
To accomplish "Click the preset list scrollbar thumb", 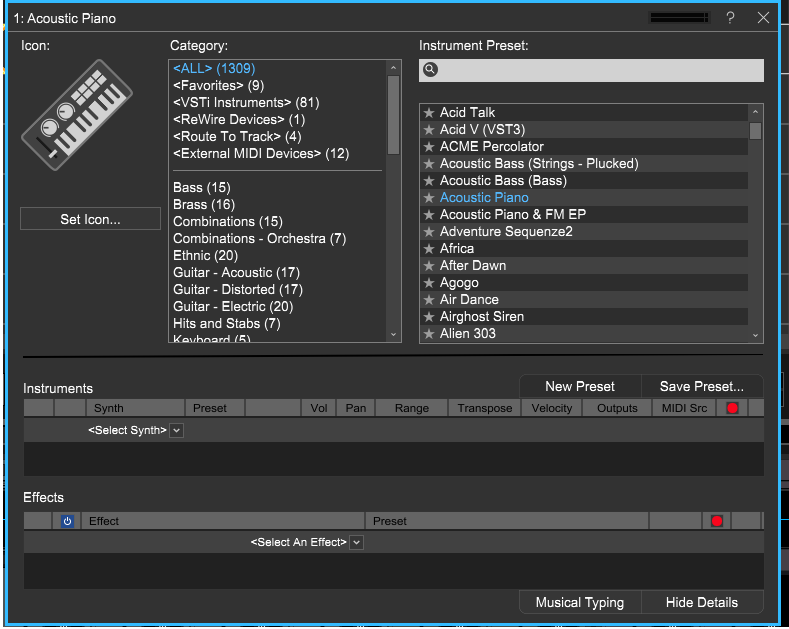I will click(x=755, y=131).
